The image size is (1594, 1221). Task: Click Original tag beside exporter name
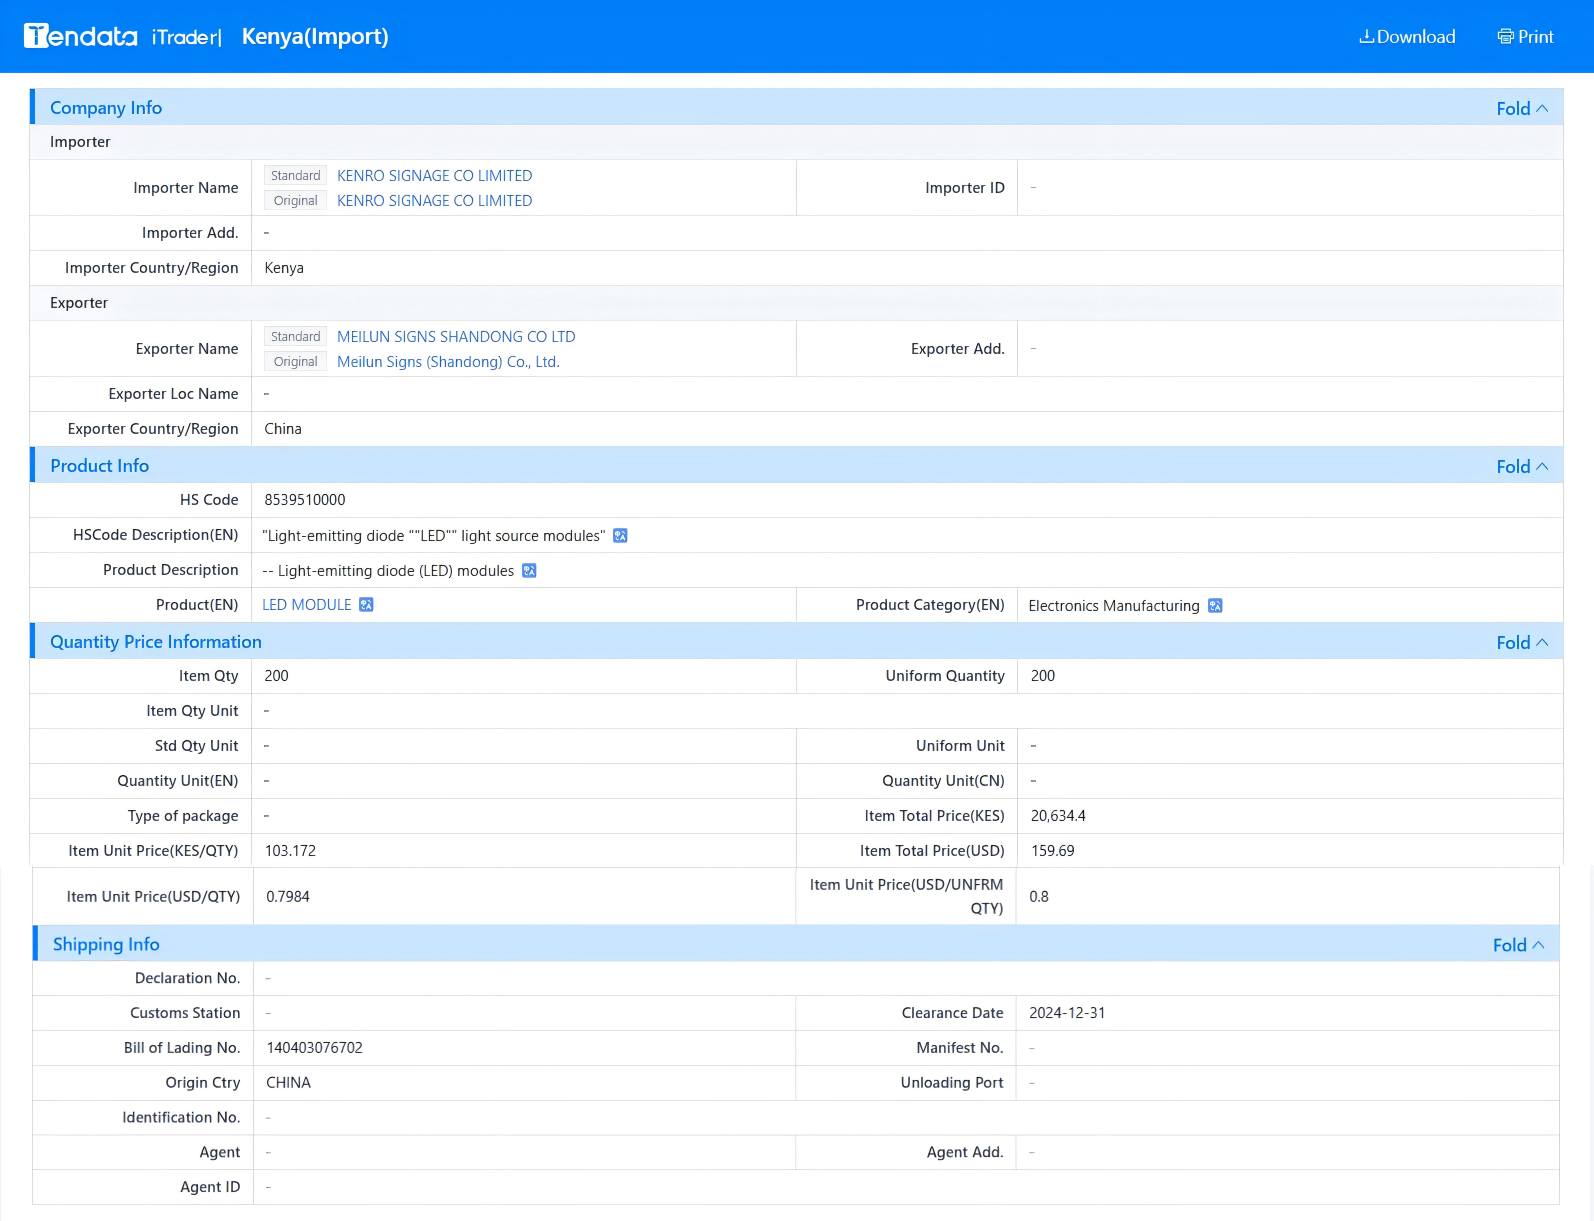point(296,362)
